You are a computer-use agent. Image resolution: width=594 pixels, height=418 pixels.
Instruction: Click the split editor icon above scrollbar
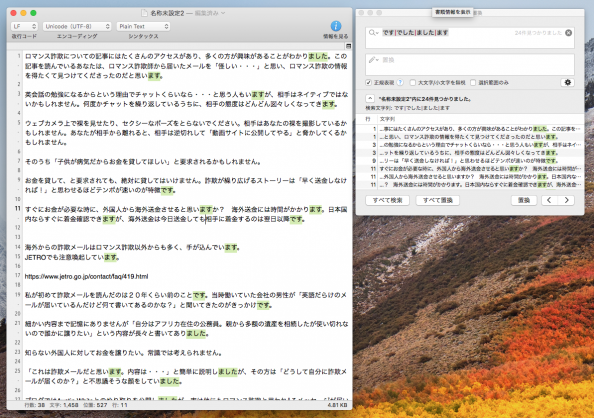point(348,46)
